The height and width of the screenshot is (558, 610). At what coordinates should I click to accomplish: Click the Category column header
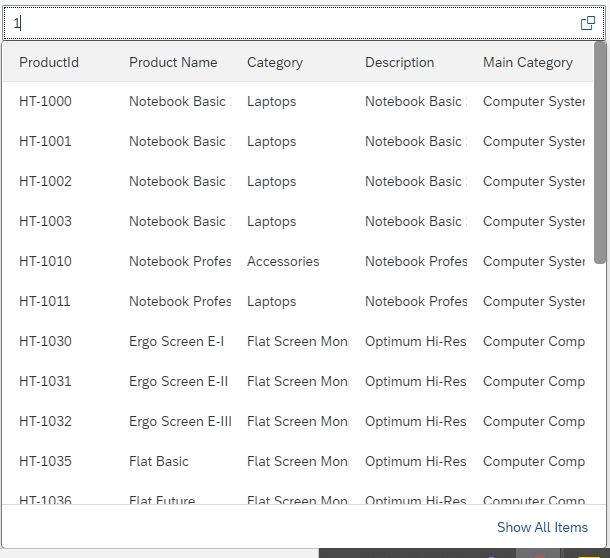[275, 62]
